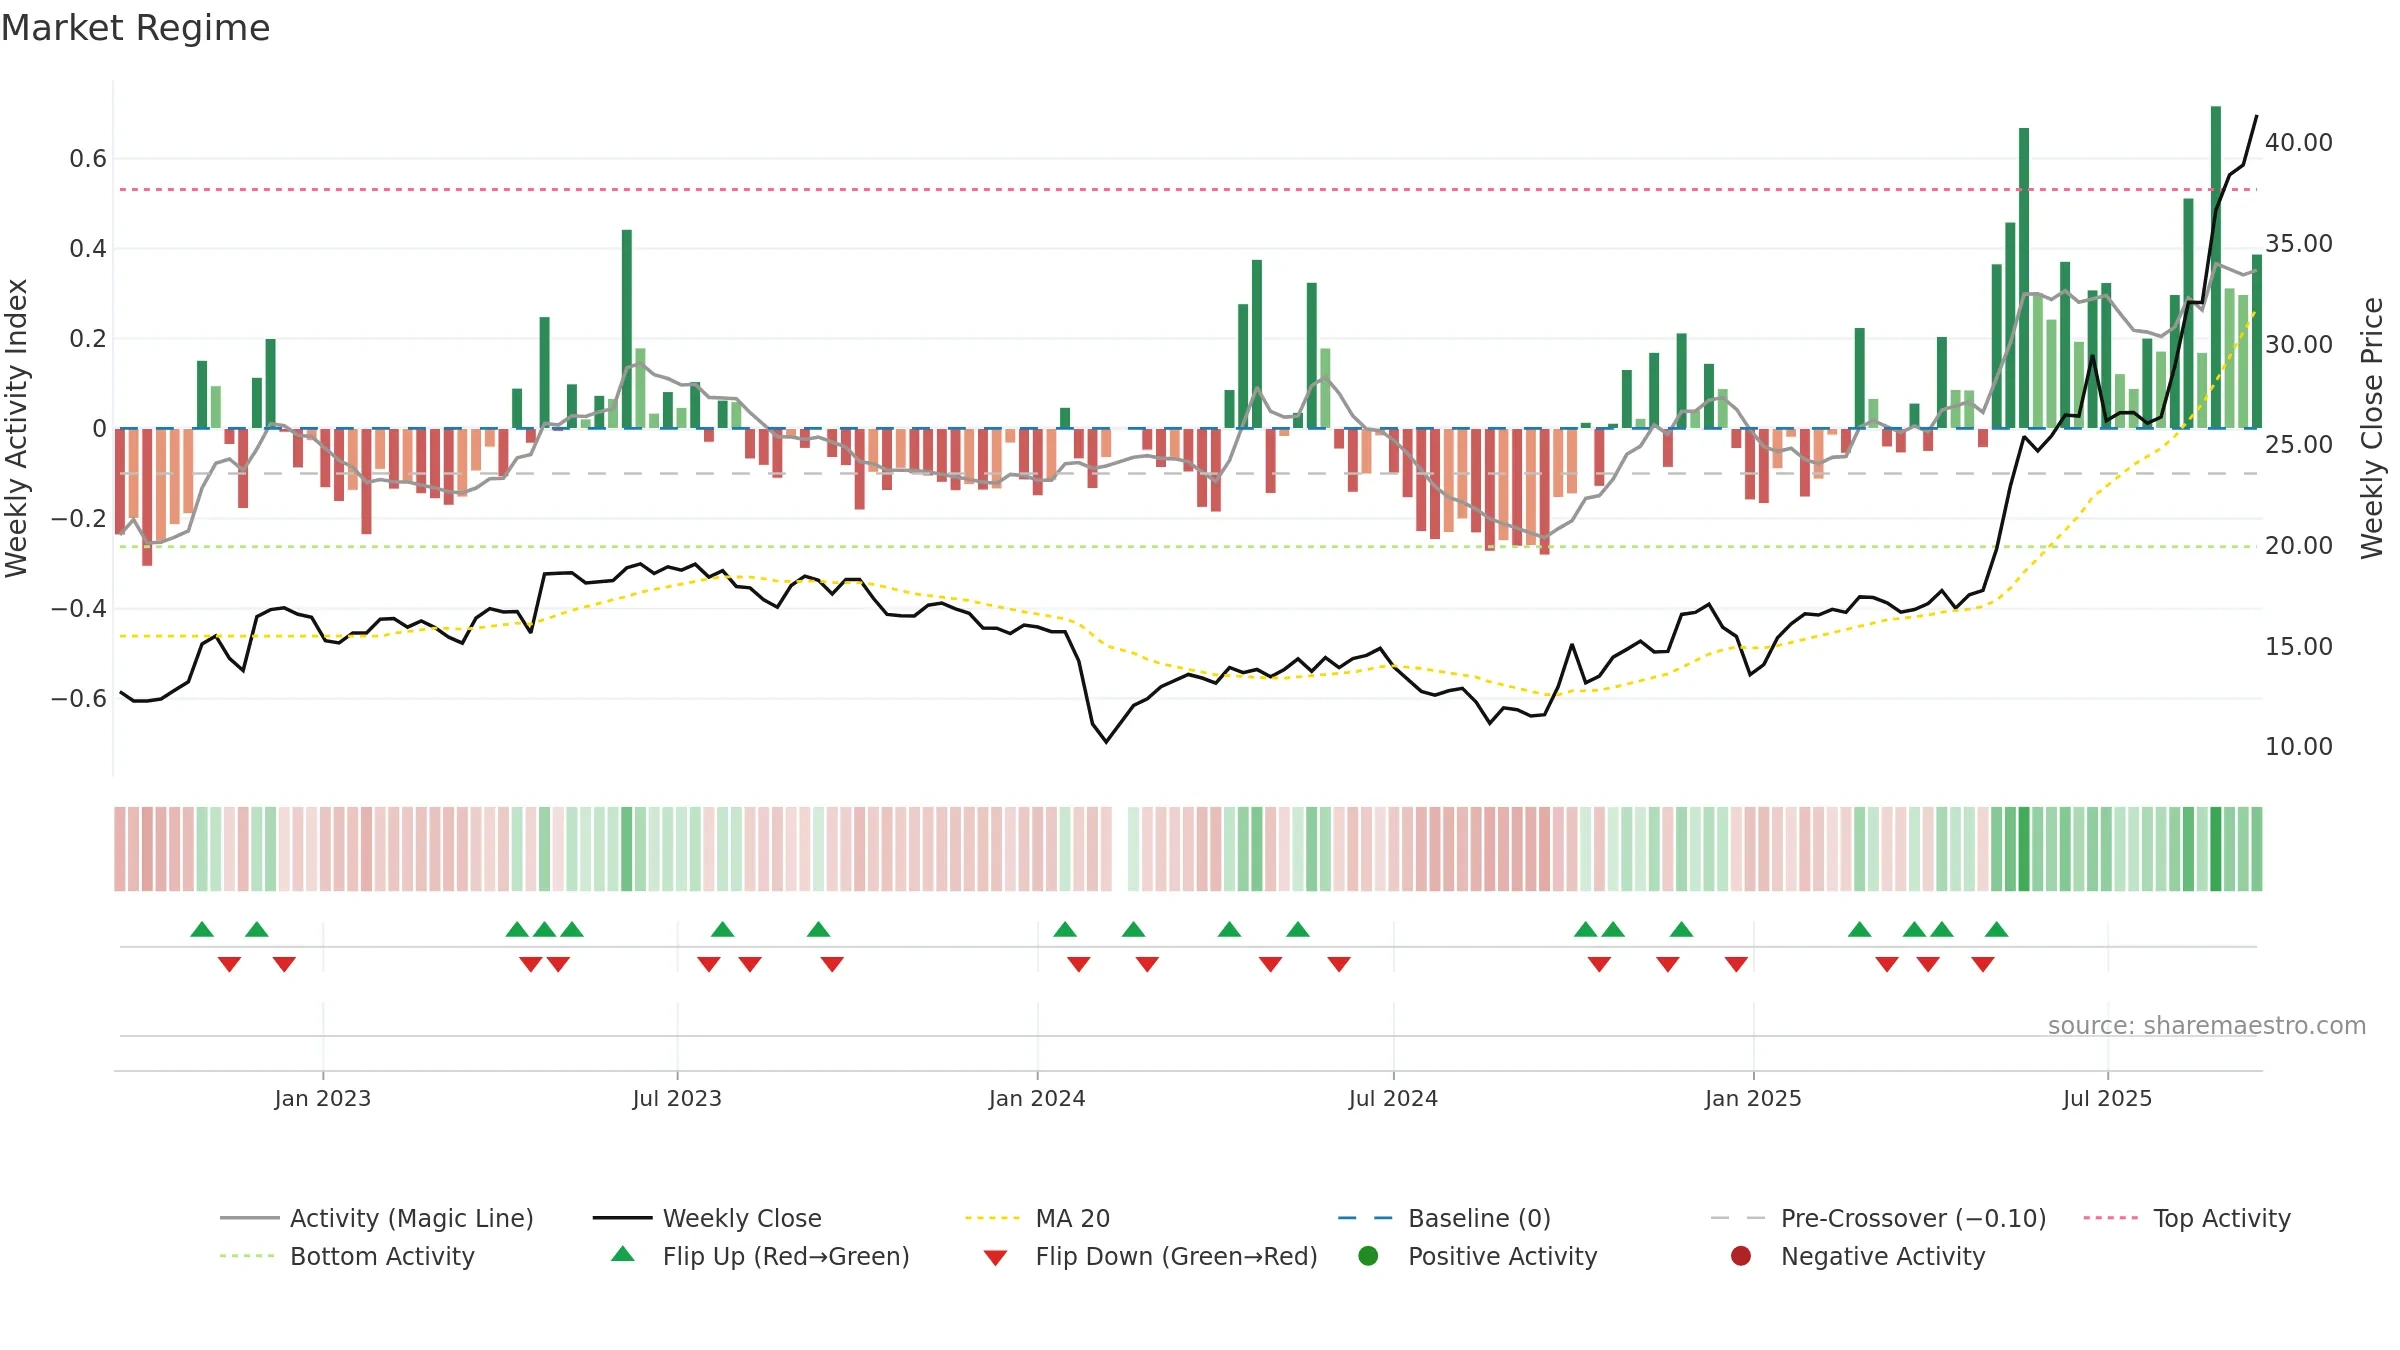
Task: Click the source: sharemaestro.com text
Action: click(x=2207, y=1025)
